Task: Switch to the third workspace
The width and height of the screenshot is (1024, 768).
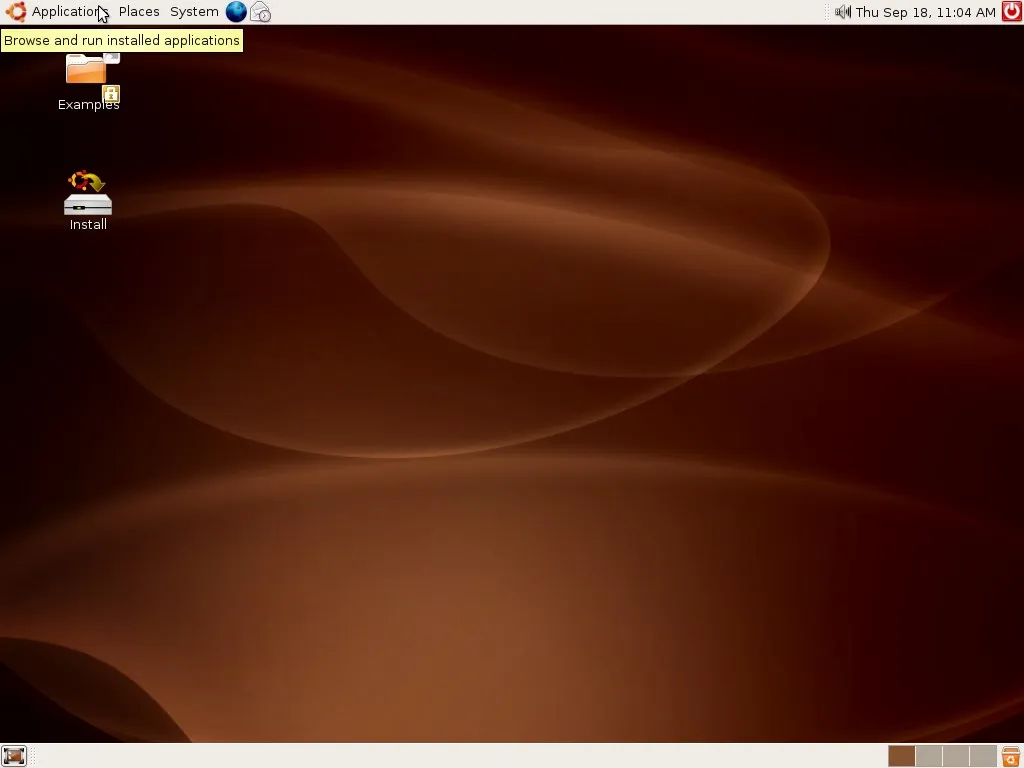Action: coord(955,756)
